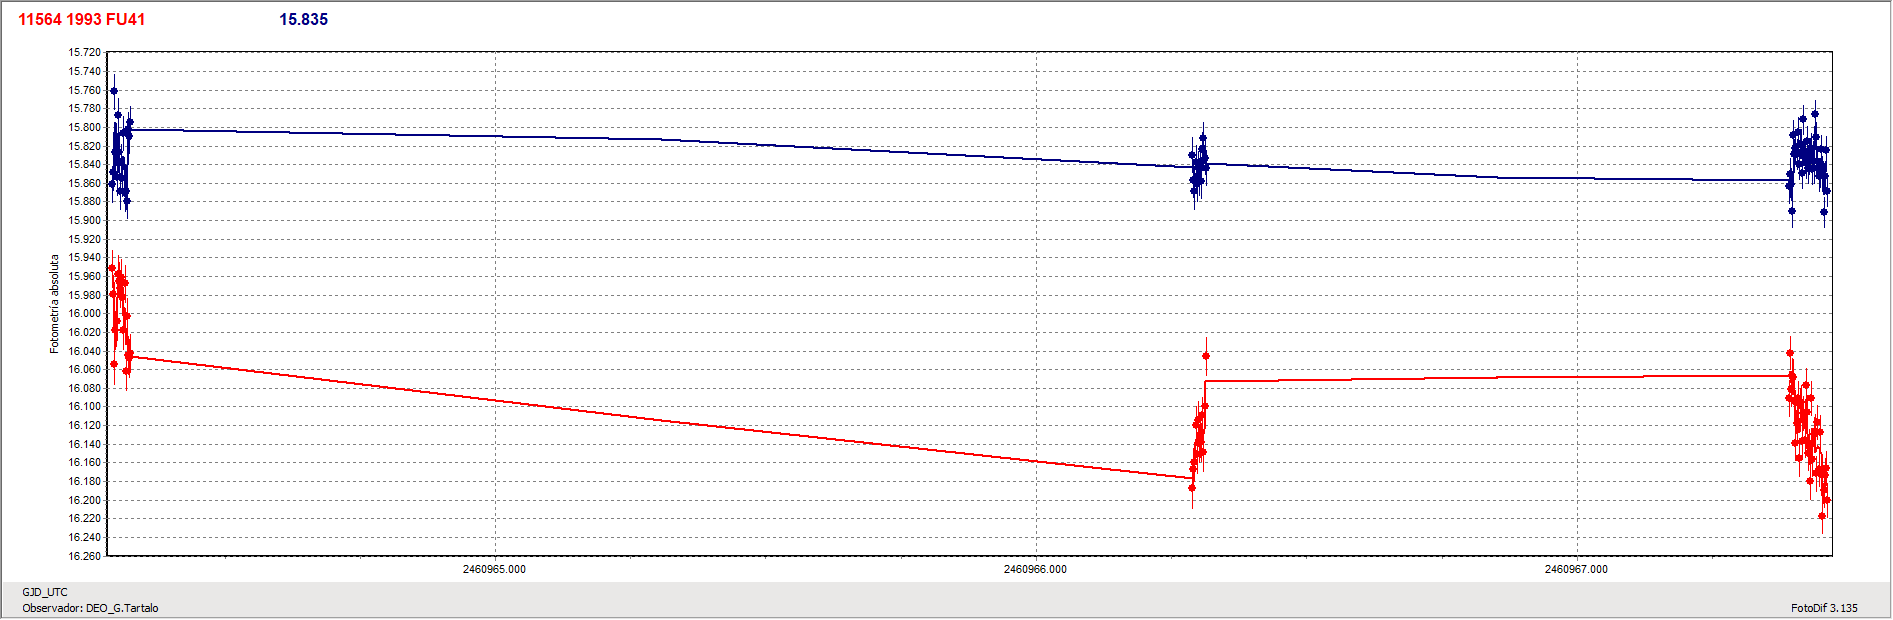Click the right-side blue data point cluster
The image size is (1893, 620).
[x=1809, y=160]
